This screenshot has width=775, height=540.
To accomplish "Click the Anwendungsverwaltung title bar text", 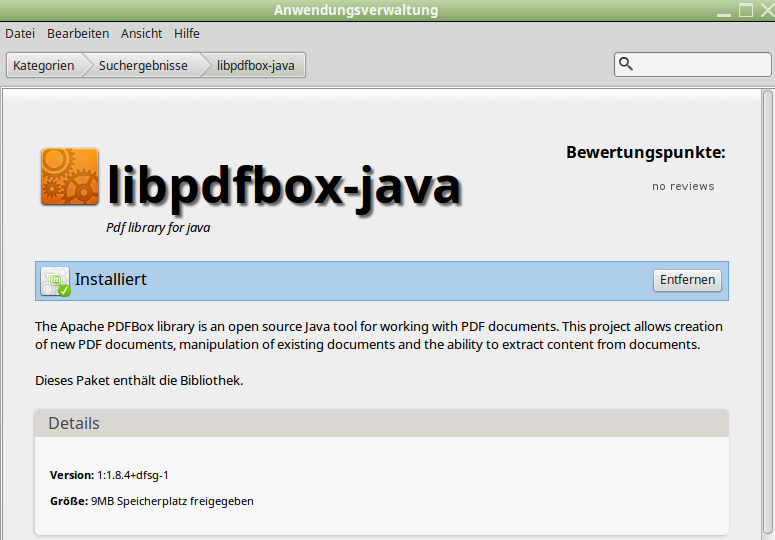I will (356, 10).
